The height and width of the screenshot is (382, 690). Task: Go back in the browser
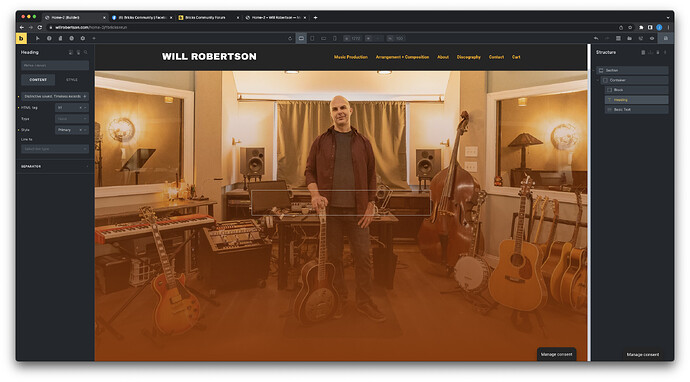22,27
